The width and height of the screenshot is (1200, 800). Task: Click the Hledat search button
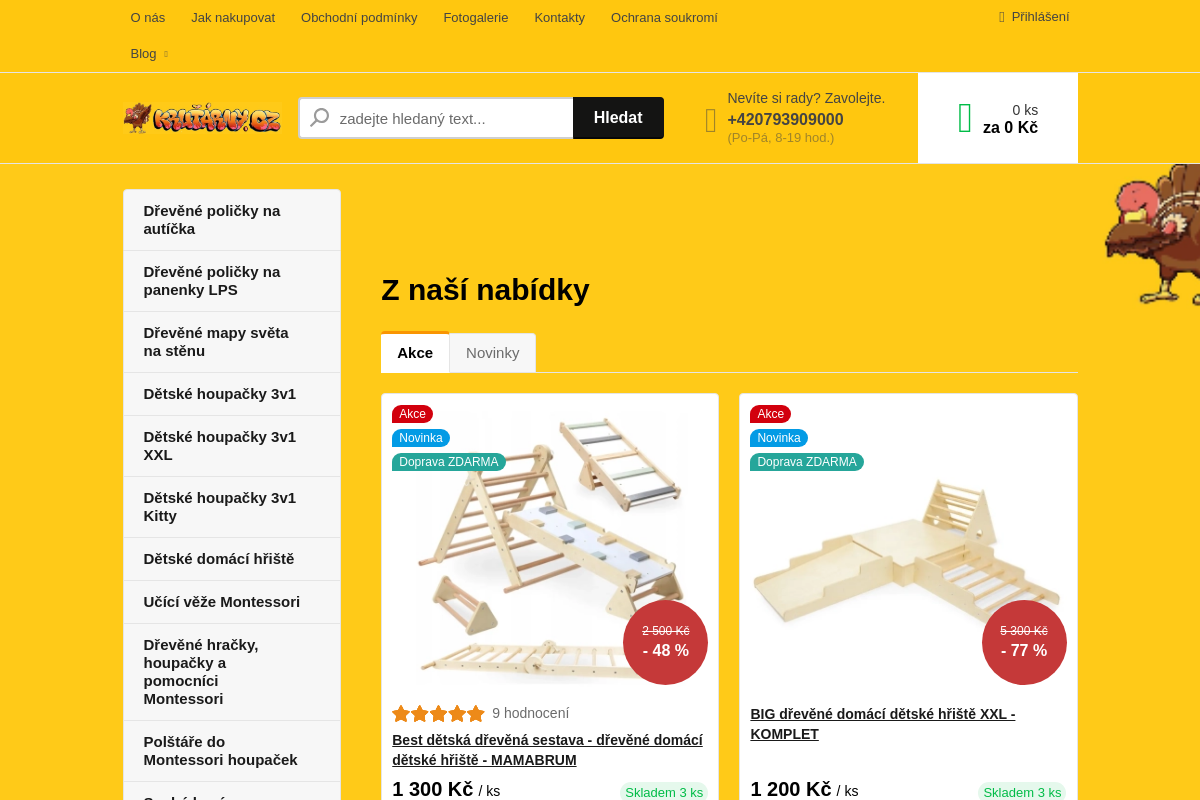(x=618, y=118)
